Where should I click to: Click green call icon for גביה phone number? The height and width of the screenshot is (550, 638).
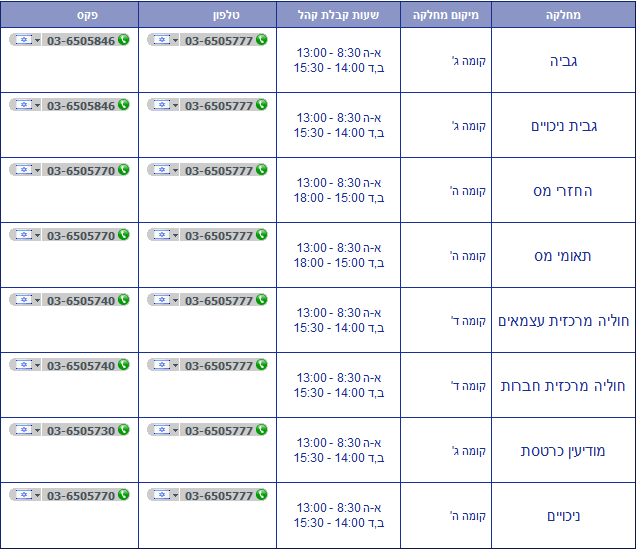click(261, 40)
